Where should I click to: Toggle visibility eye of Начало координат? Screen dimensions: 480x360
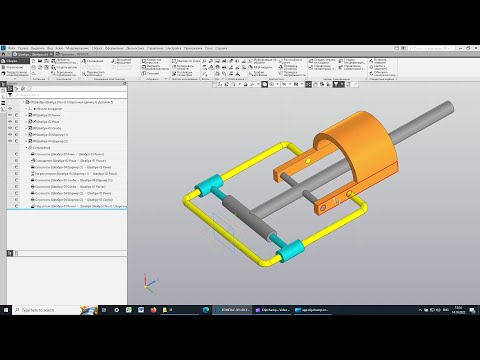point(10,109)
